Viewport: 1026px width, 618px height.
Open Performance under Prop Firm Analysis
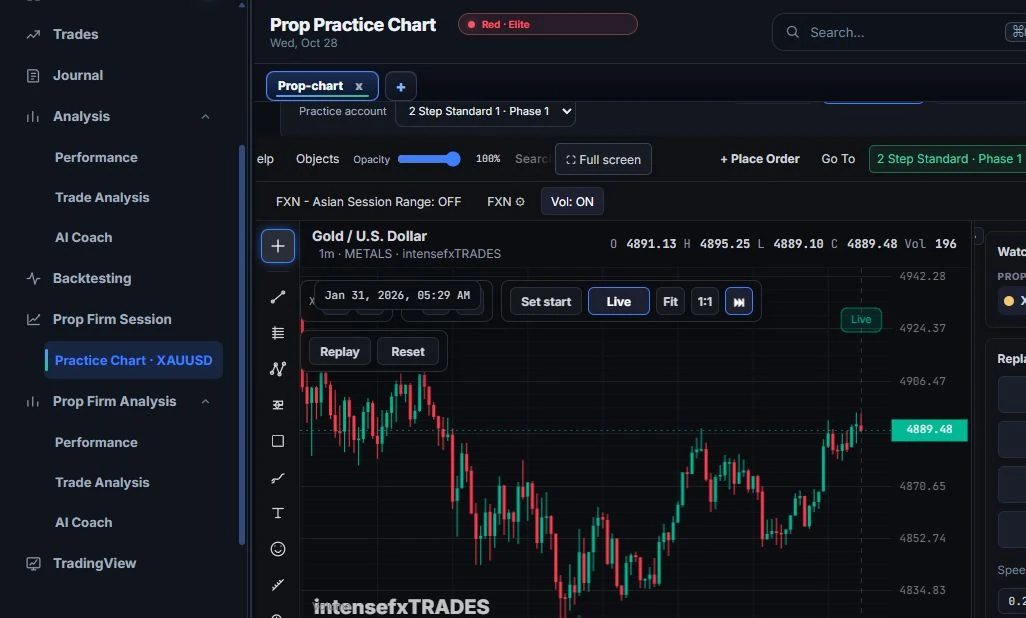[x=96, y=442]
